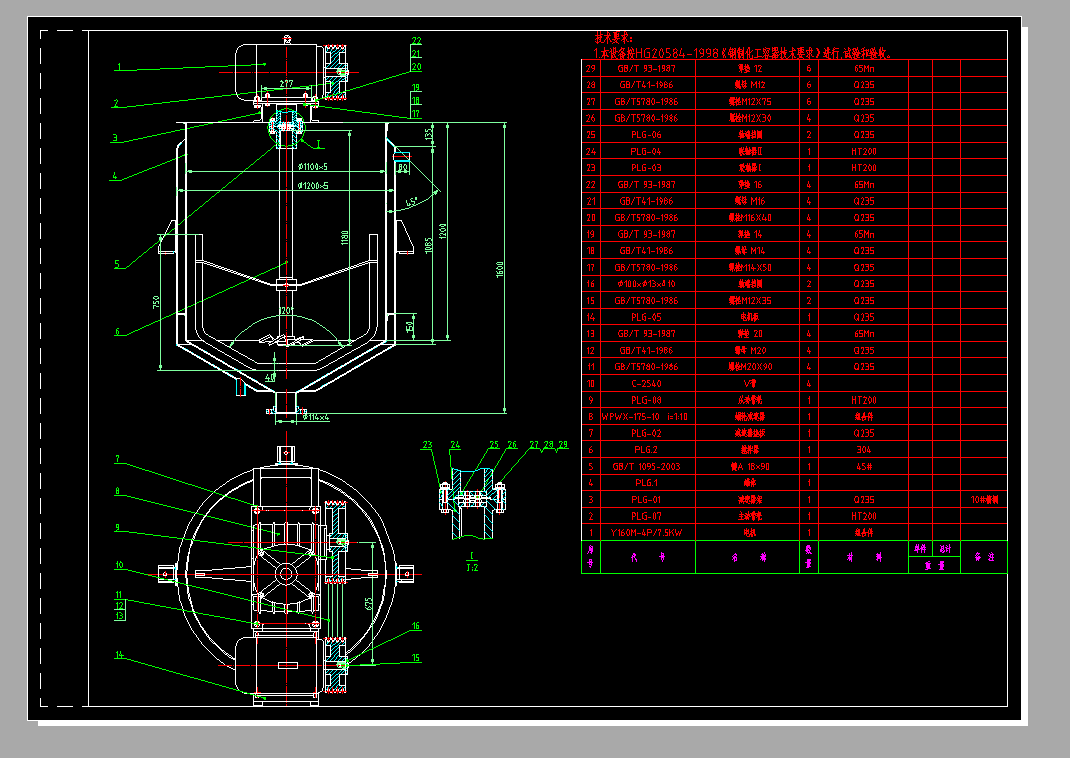Screen dimensions: 1070x758
Task: Select the 675 dimension in the plan view
Action: 368,604
